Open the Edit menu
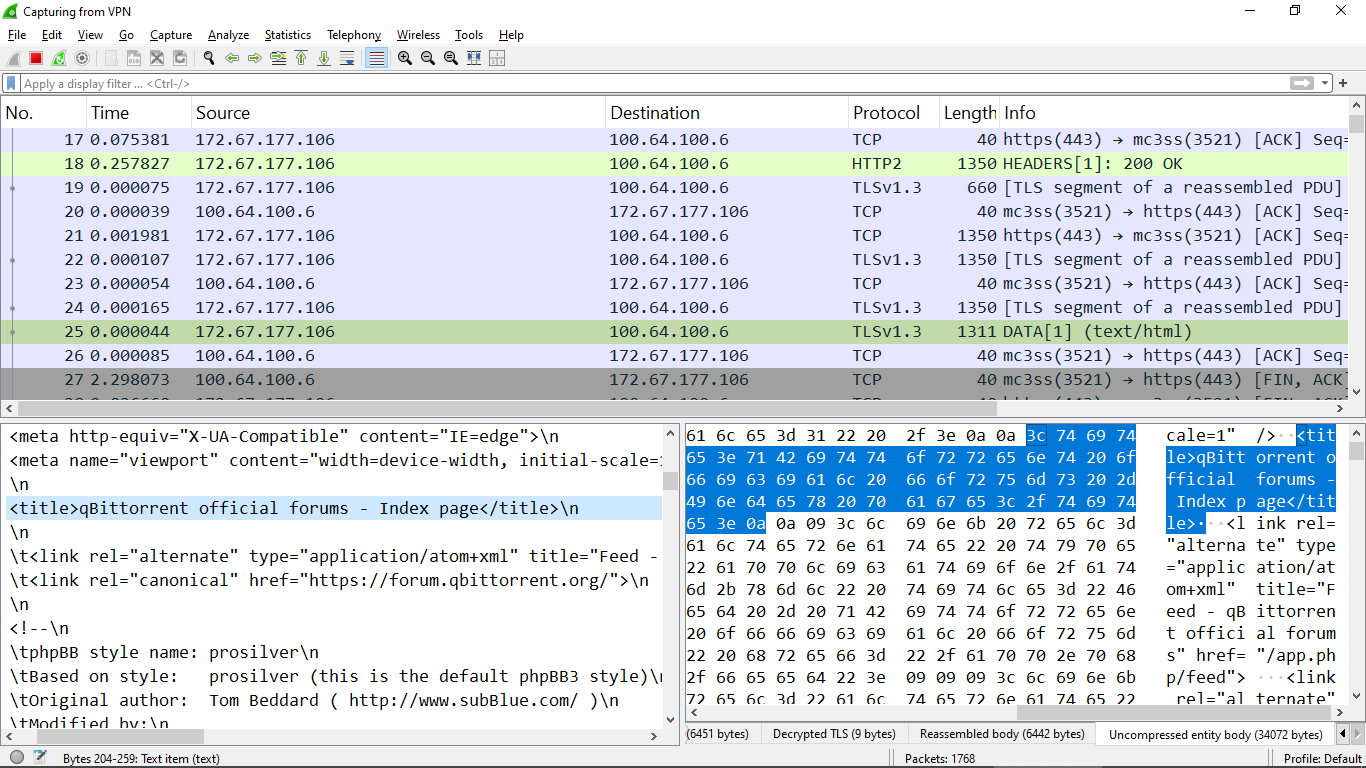1366x768 pixels. click(x=52, y=35)
